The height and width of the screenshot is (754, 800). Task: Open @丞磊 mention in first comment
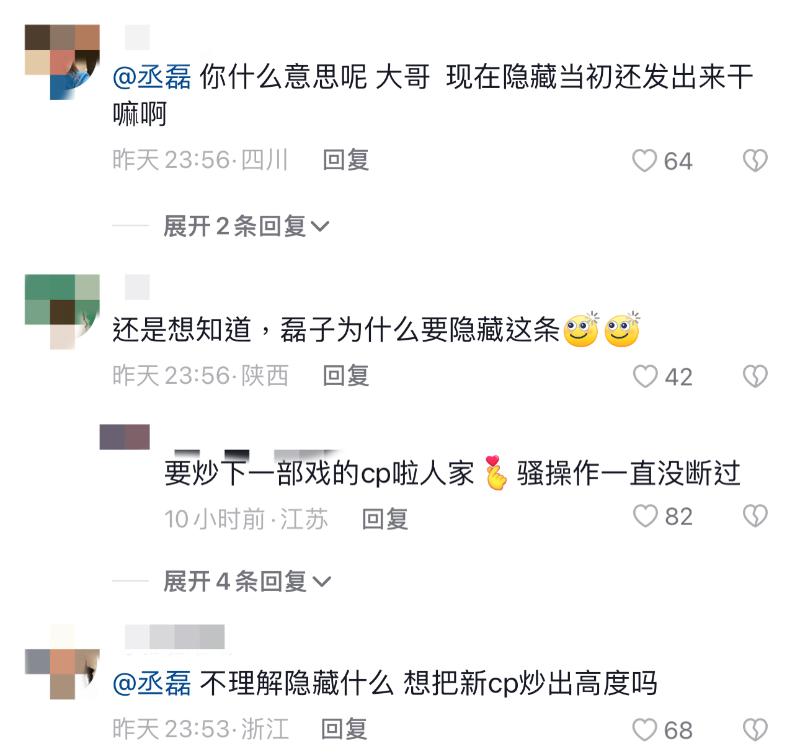click(152, 77)
